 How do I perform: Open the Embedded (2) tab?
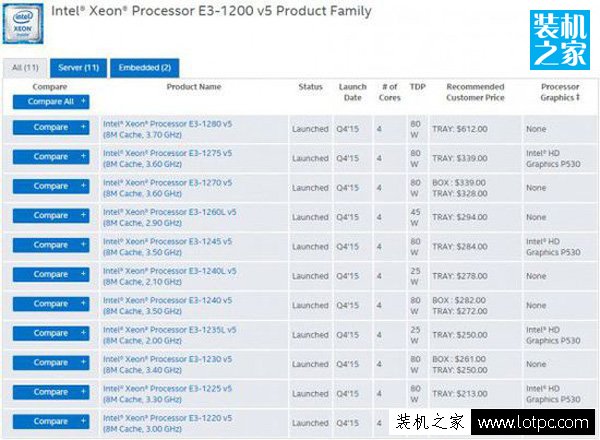(145, 68)
